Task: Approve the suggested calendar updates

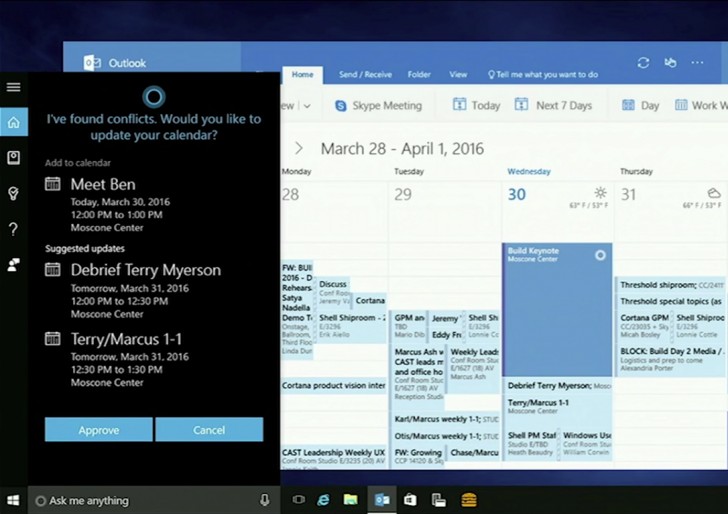Action: (98, 429)
